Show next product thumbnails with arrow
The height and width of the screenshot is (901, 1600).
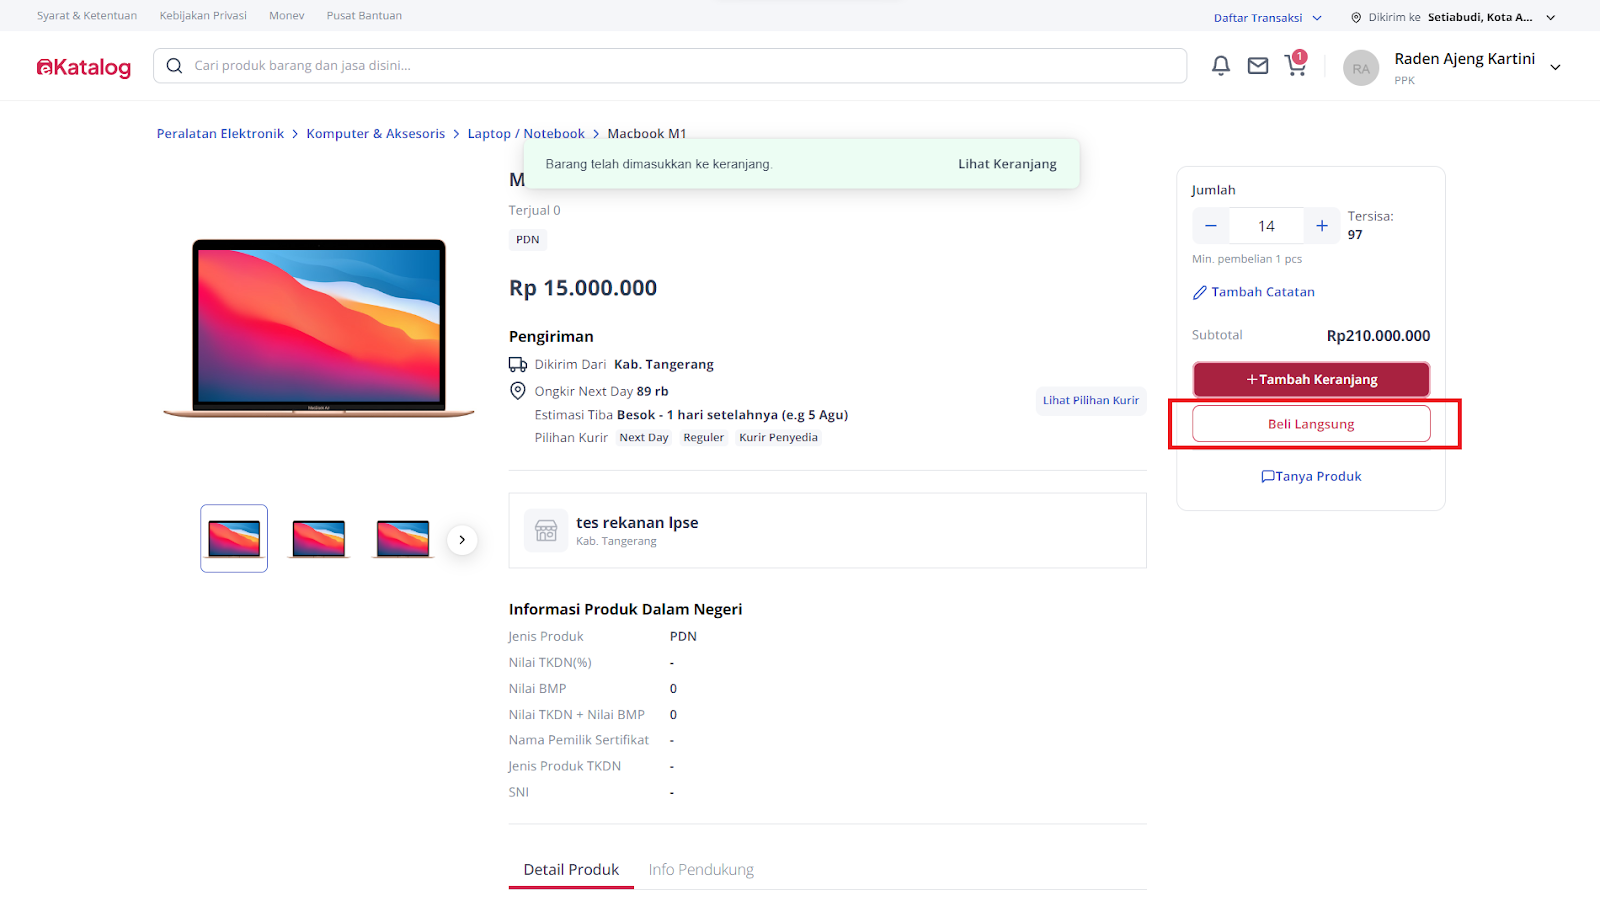pos(462,540)
